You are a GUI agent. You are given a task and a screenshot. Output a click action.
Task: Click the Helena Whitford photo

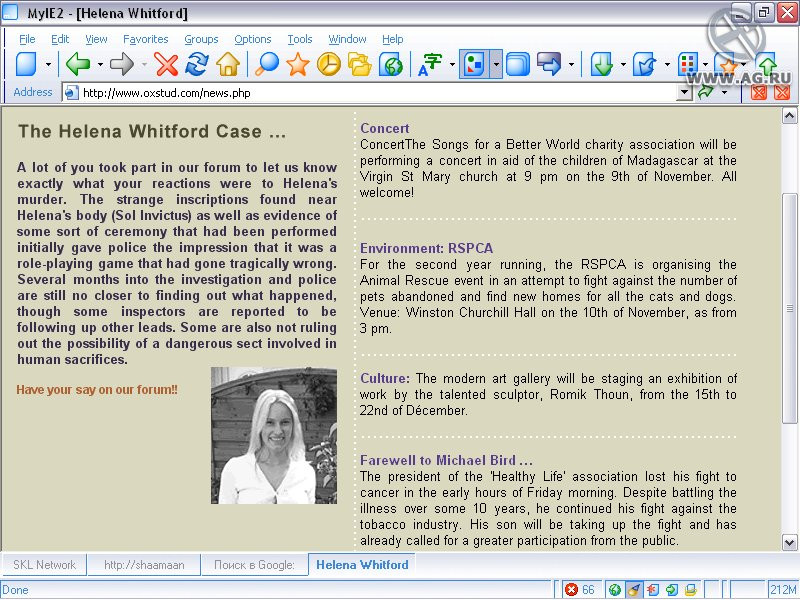(x=274, y=435)
